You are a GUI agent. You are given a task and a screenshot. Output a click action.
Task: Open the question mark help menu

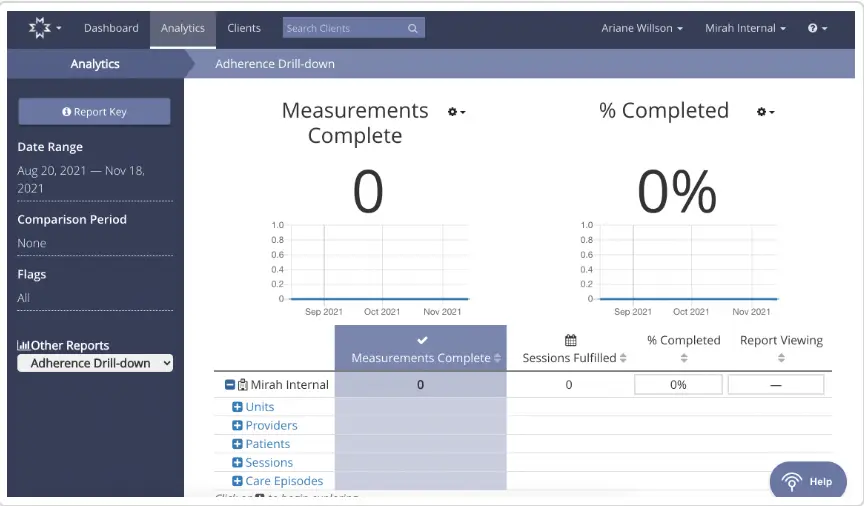(818, 28)
